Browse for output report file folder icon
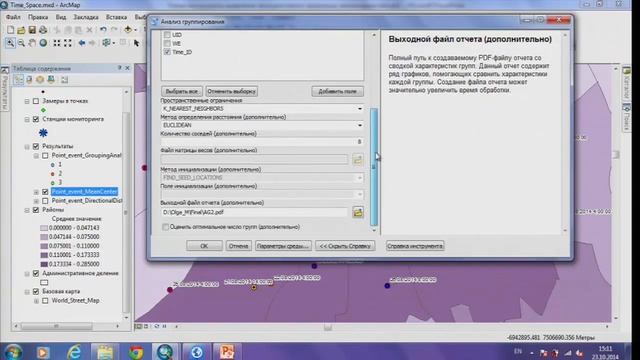The width and height of the screenshot is (640, 360). point(358,212)
